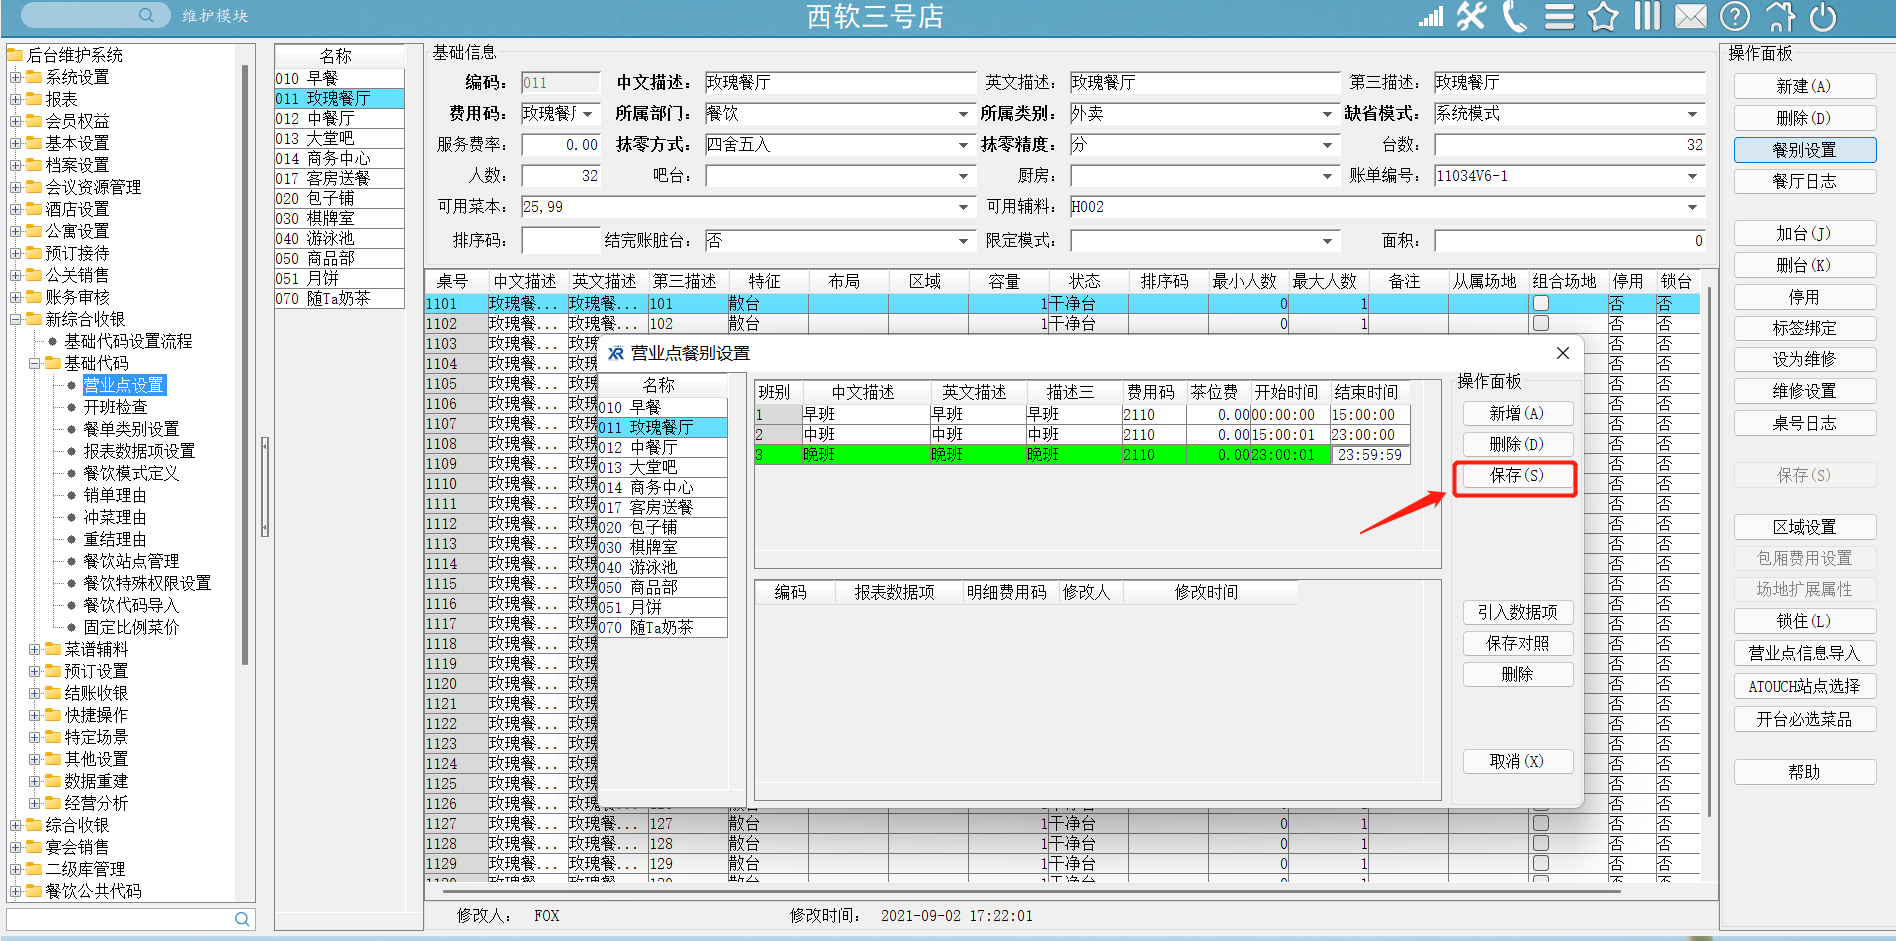Select 销单理由 tree item

pyautogui.click(x=115, y=495)
